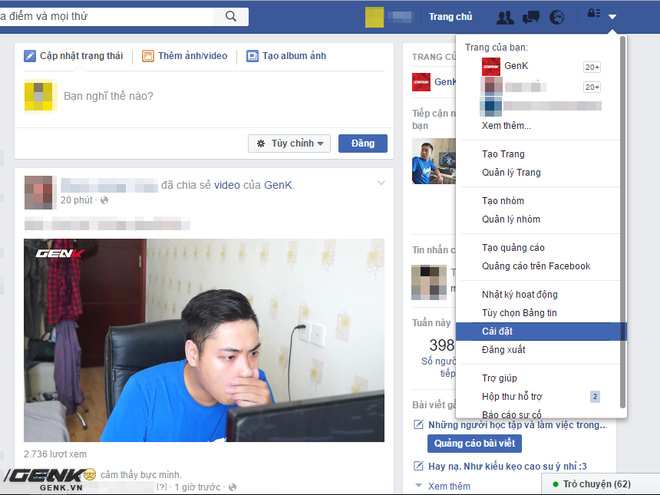The height and width of the screenshot is (495, 660).
Task: Click the dropdown menu's vertical scrollbar
Action: coord(623,222)
